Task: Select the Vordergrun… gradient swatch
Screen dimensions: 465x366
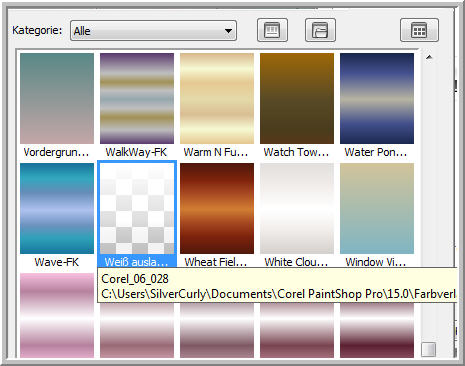Action: (57, 98)
